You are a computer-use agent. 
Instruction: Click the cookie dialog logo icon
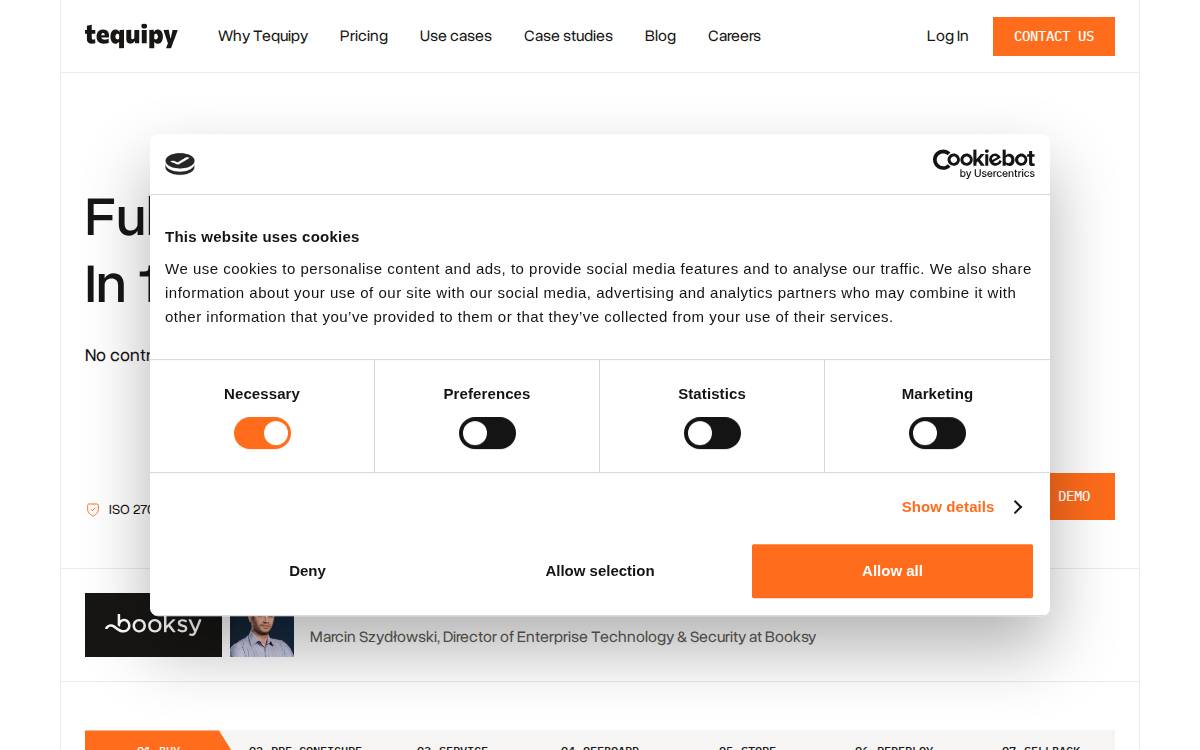180,164
